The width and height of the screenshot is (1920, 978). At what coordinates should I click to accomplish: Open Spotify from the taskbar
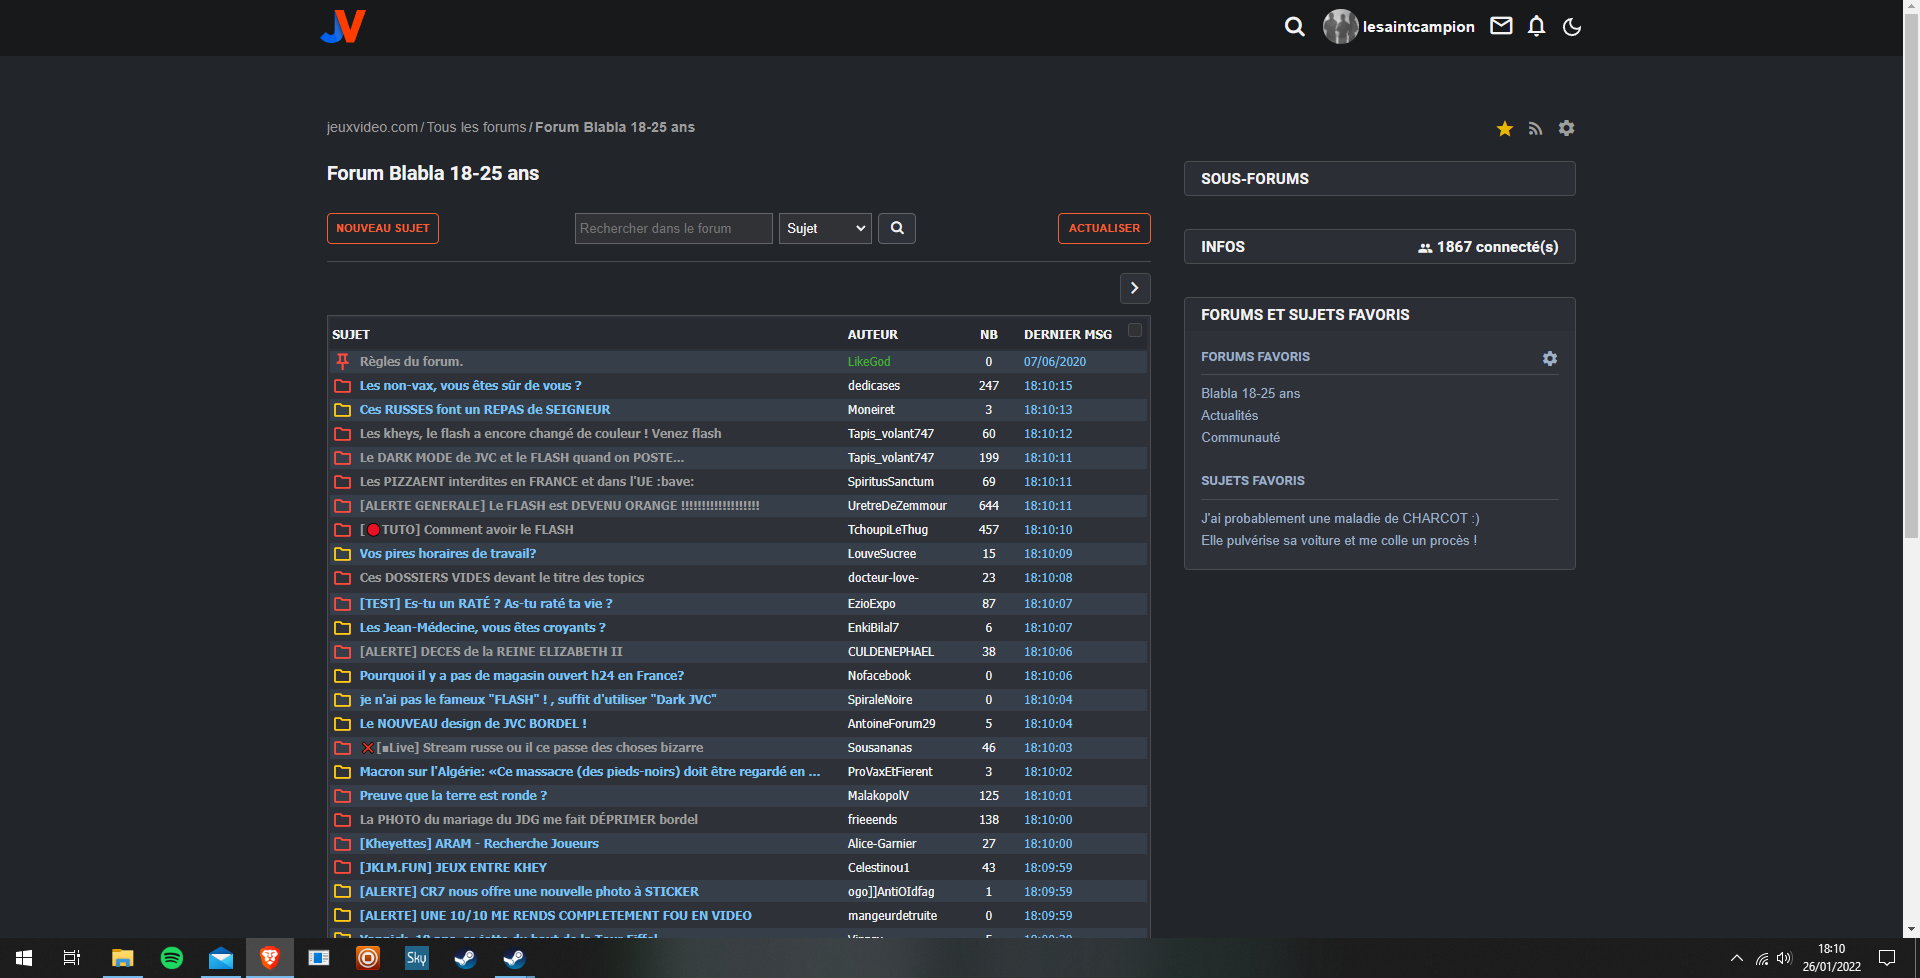pos(172,958)
